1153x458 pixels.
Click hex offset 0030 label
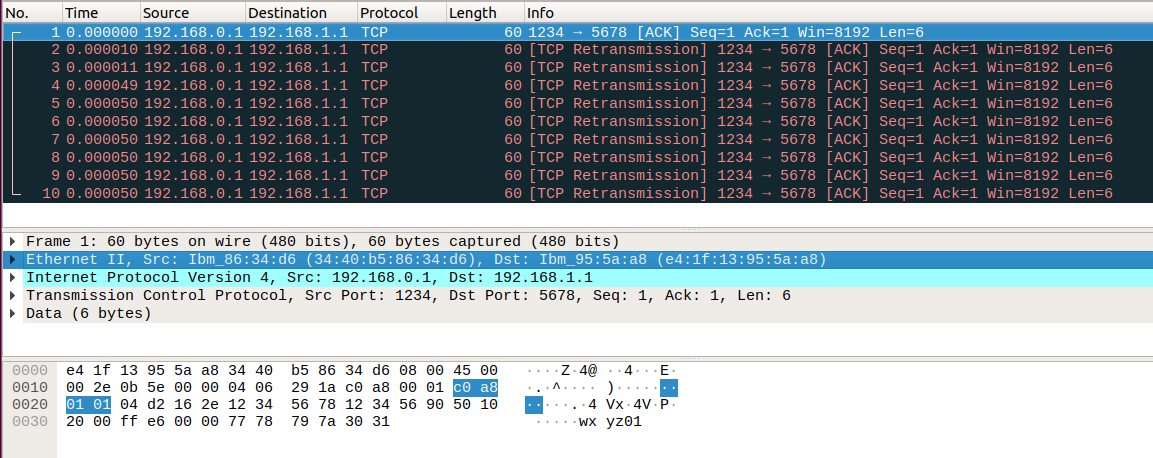point(29,423)
